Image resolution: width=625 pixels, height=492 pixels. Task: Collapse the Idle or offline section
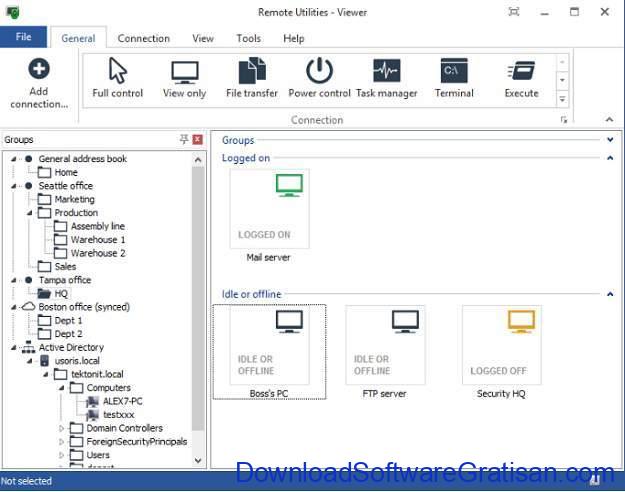(610, 294)
